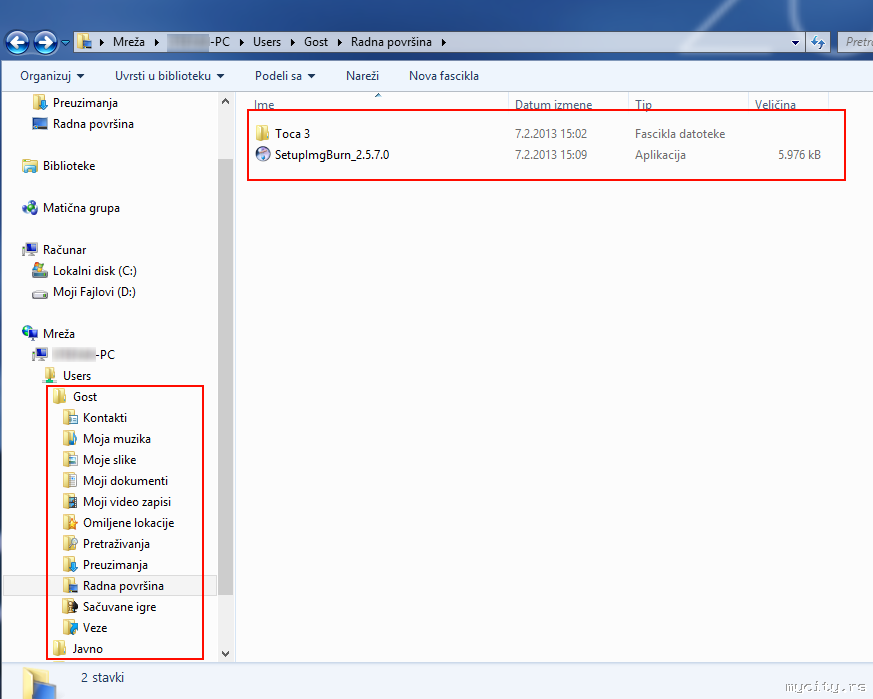
Task: Click navigation pane scroll up arrow
Action: point(225,101)
